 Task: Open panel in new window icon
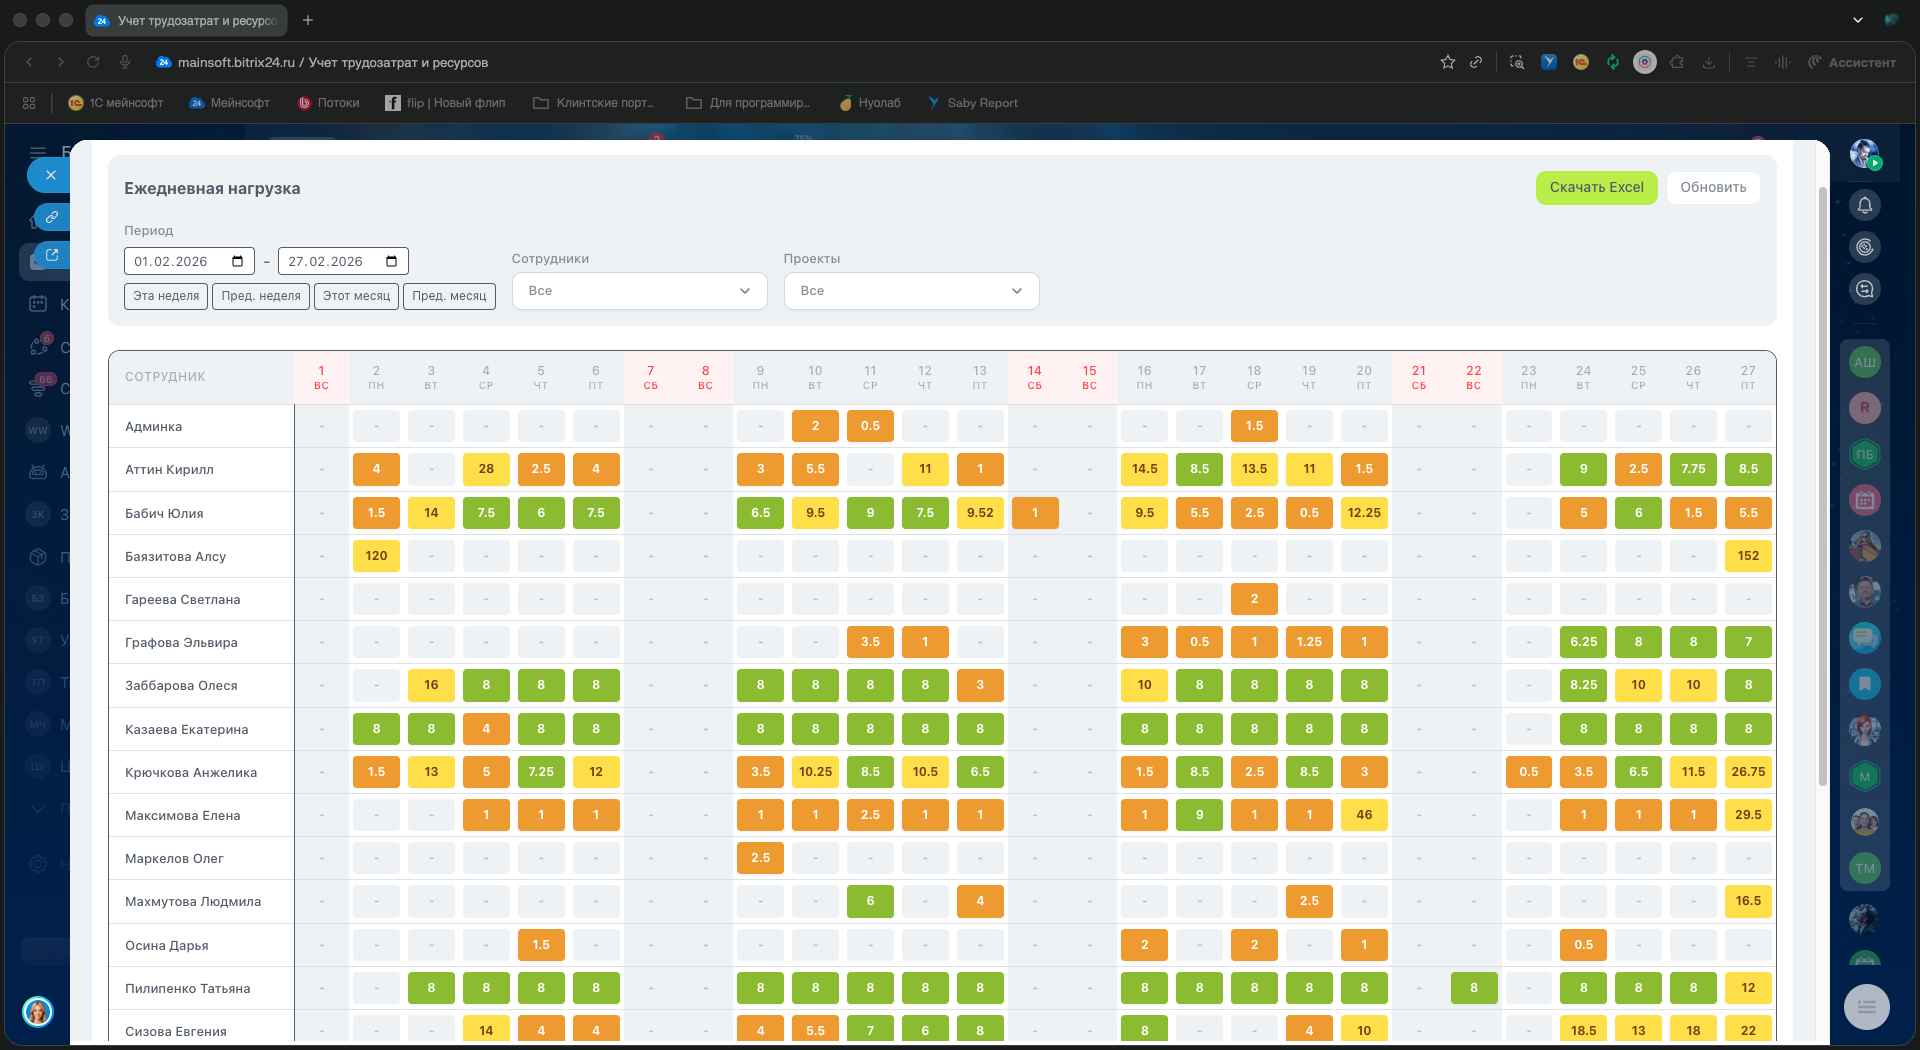[51, 255]
